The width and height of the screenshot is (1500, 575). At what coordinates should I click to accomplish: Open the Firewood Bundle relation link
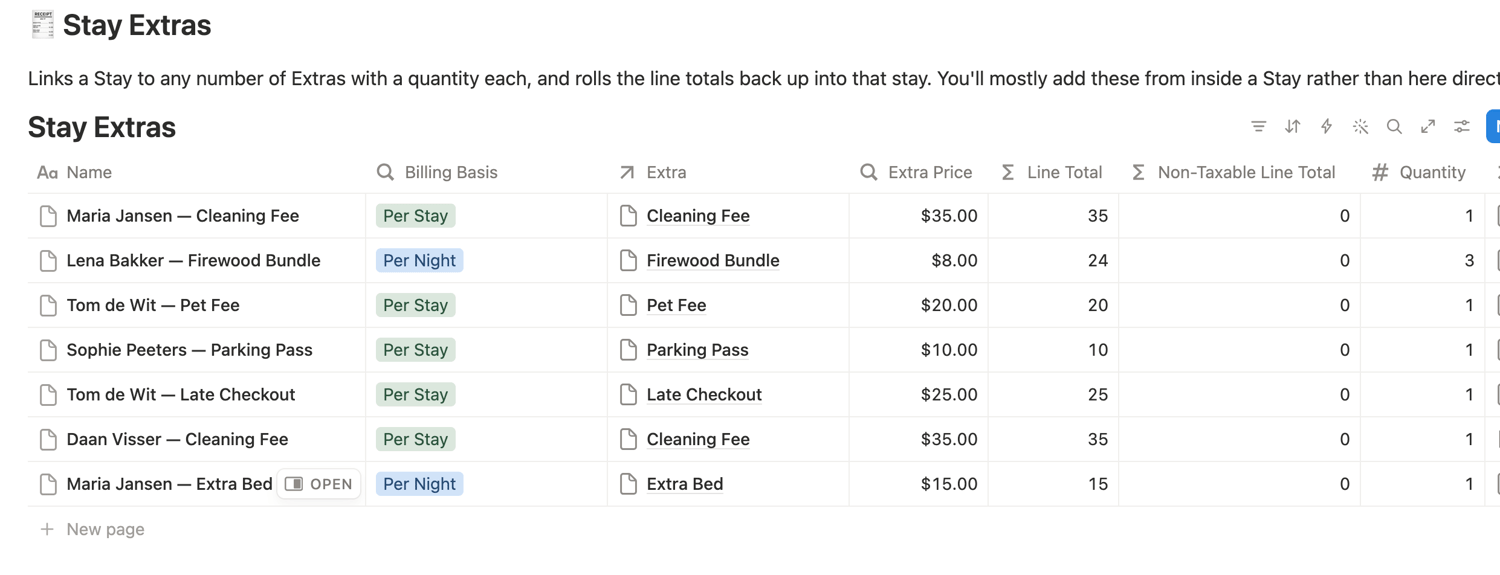[712, 261]
